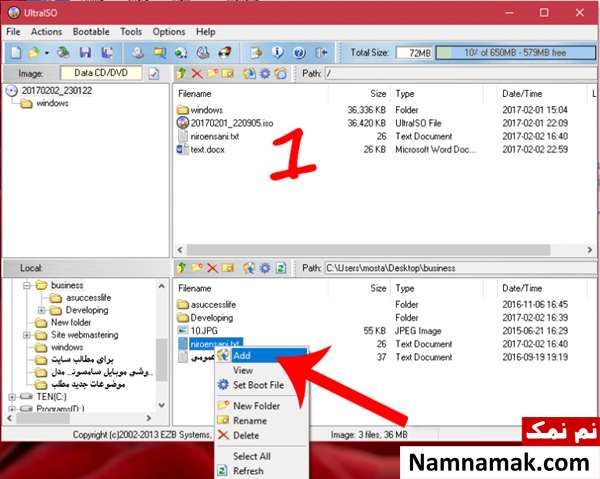Open the dropdown arrow beside Open icon

point(47,53)
